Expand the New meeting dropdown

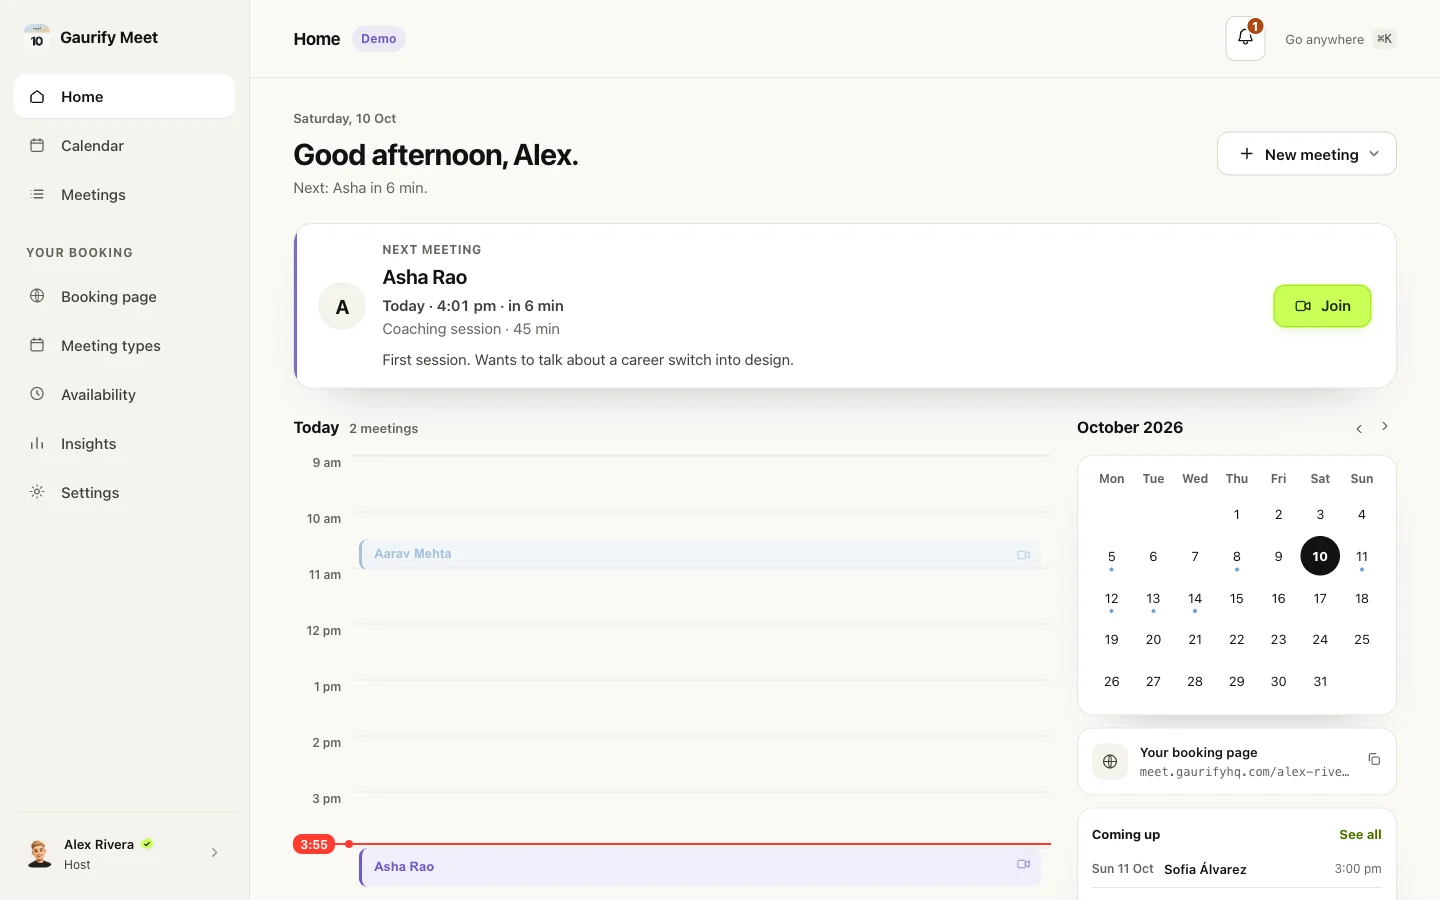pos(1306,154)
